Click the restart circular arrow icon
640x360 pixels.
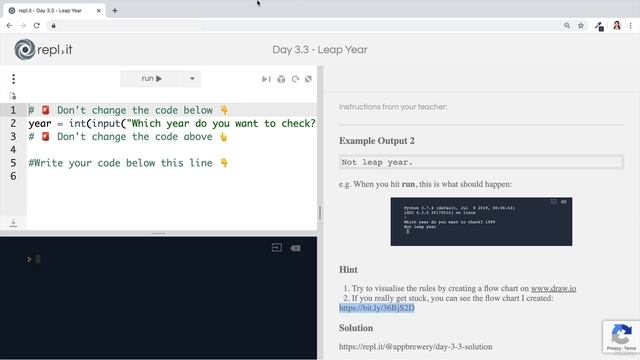coord(295,79)
